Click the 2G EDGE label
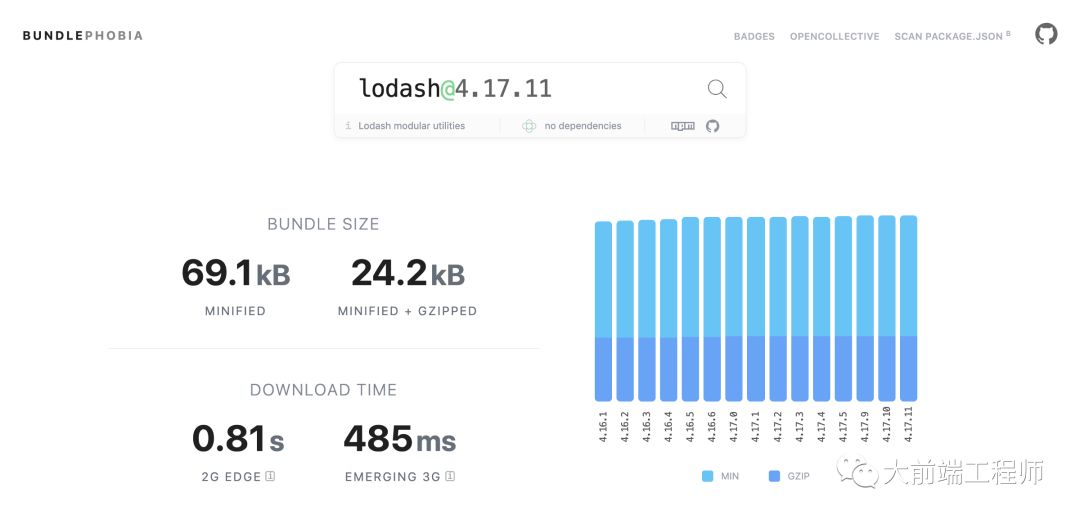Screen dimensions: 1080x520 [231, 477]
